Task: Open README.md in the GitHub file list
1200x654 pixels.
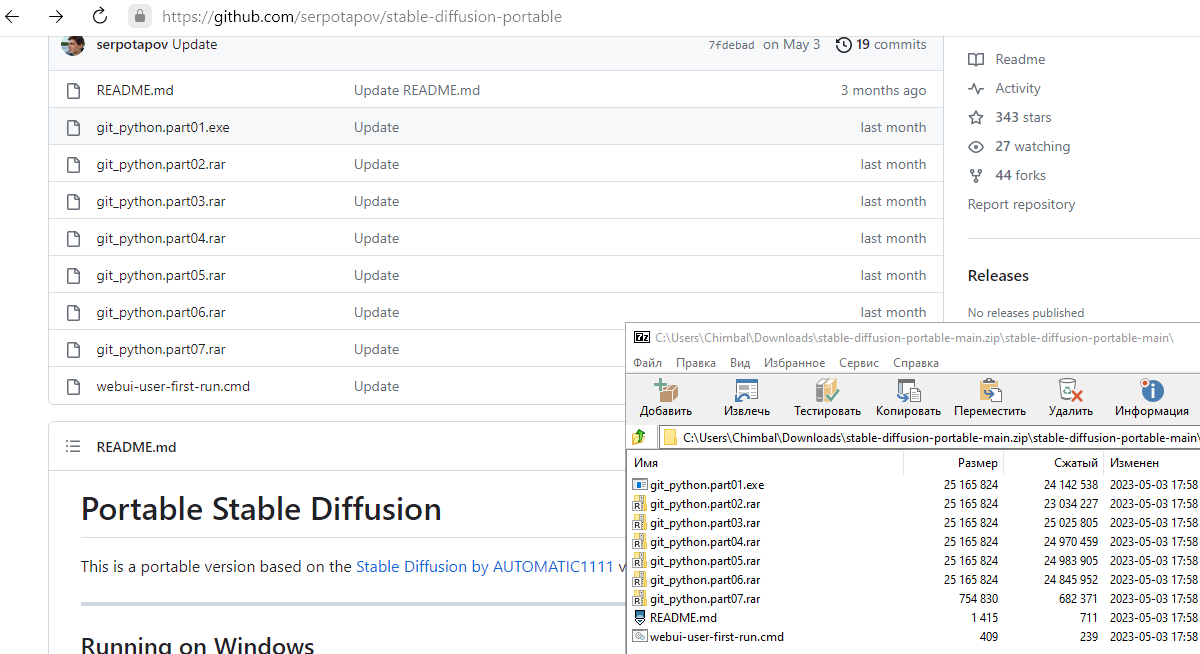Action: pyautogui.click(x=135, y=90)
